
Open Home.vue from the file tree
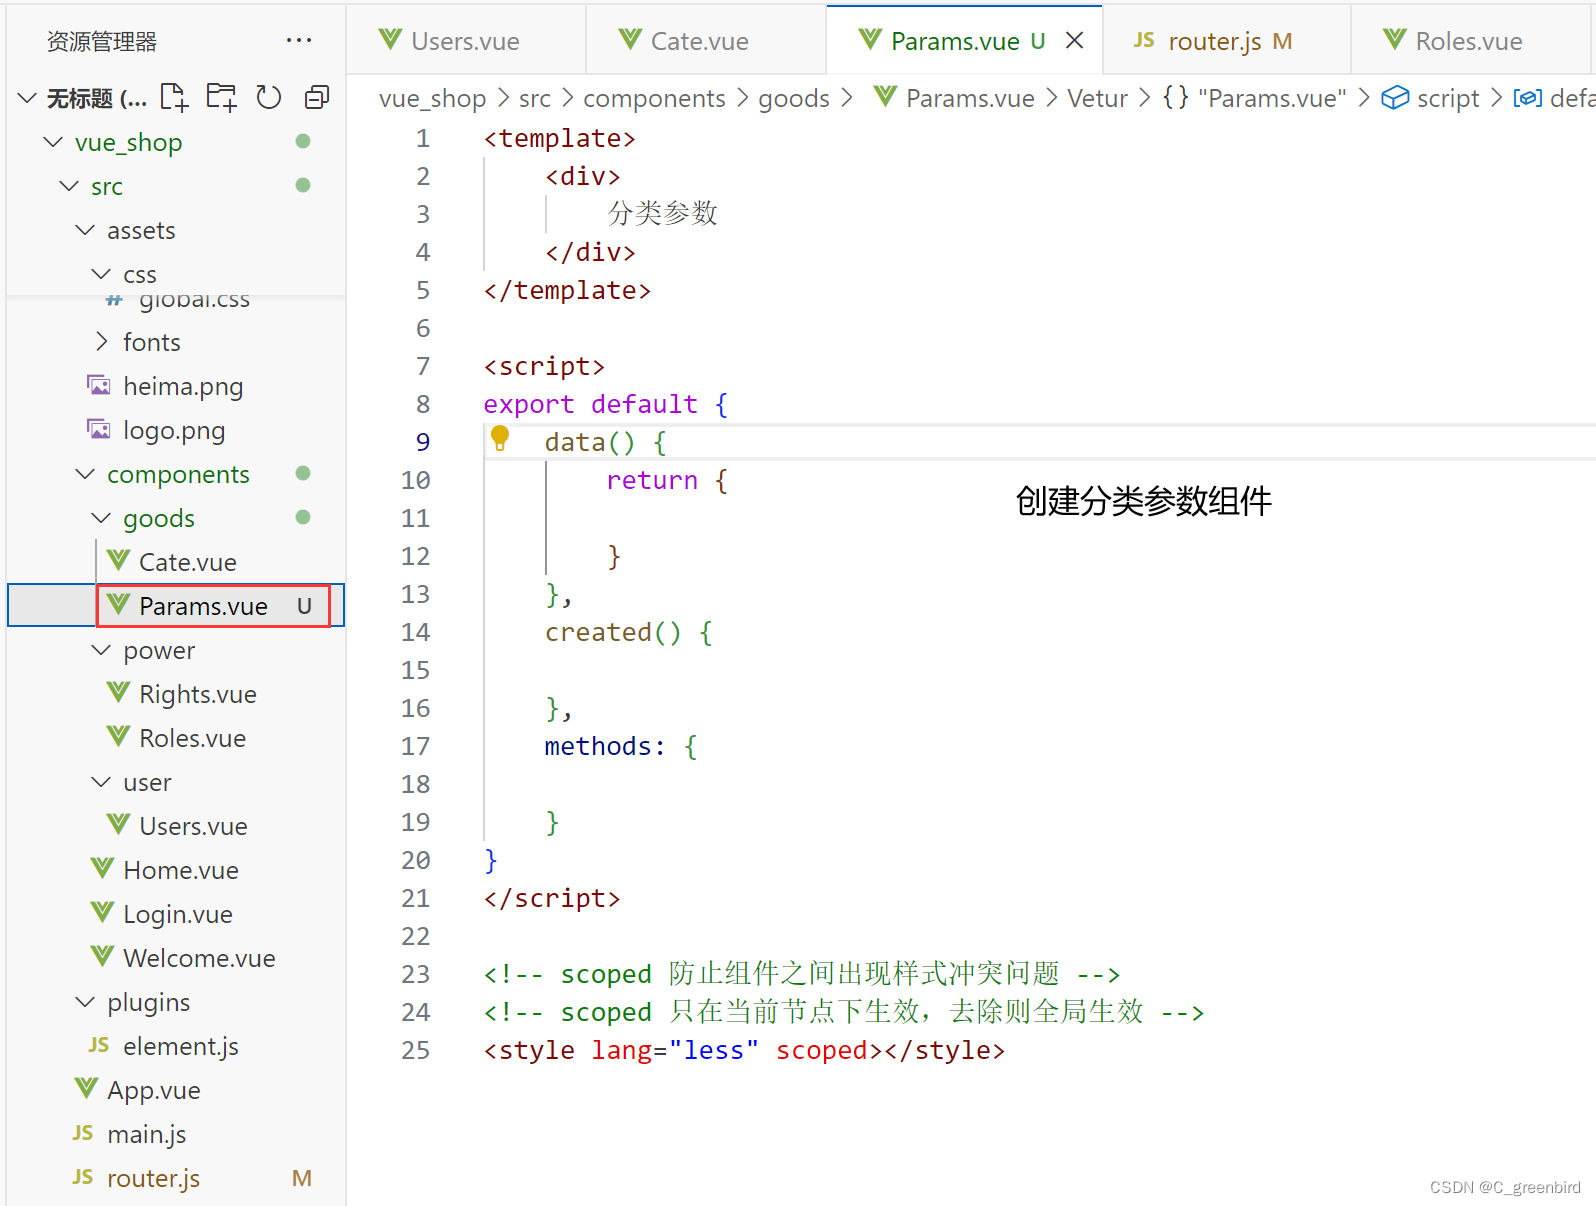[176, 870]
